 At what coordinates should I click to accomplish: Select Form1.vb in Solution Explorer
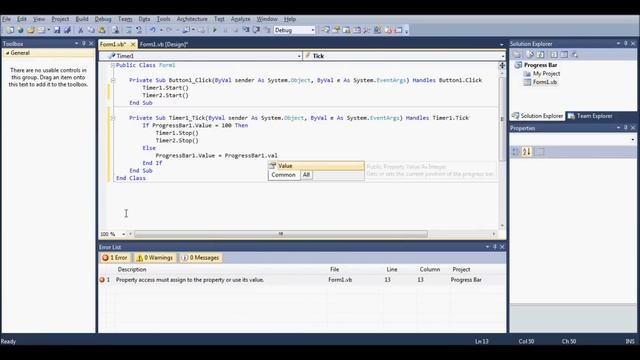[x=544, y=82]
